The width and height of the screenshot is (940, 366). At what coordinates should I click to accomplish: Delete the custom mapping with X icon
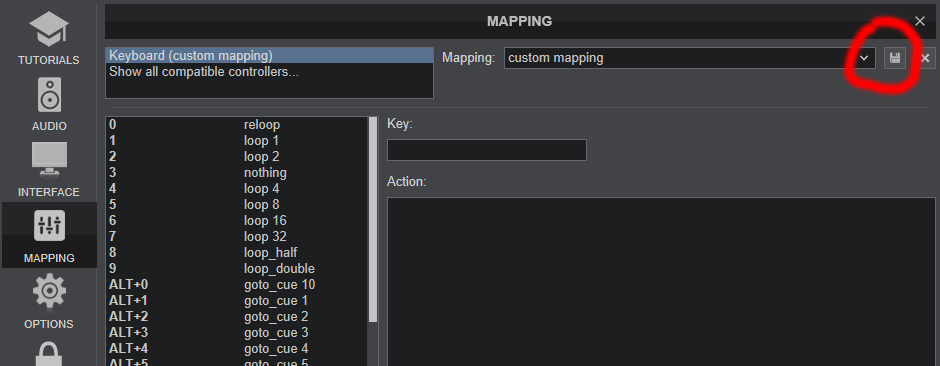[x=925, y=58]
